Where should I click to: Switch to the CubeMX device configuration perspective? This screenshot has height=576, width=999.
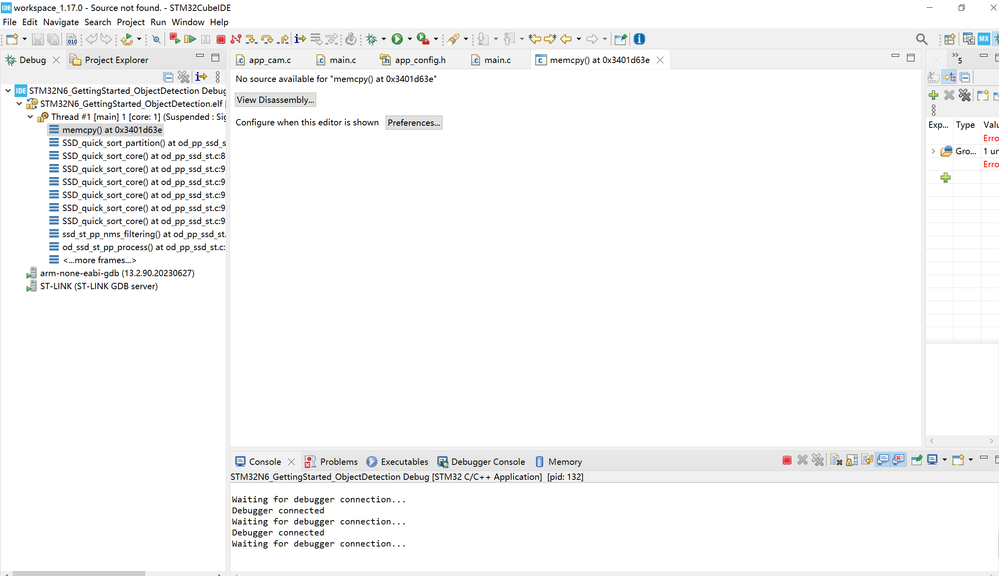pyautogui.click(x=984, y=39)
